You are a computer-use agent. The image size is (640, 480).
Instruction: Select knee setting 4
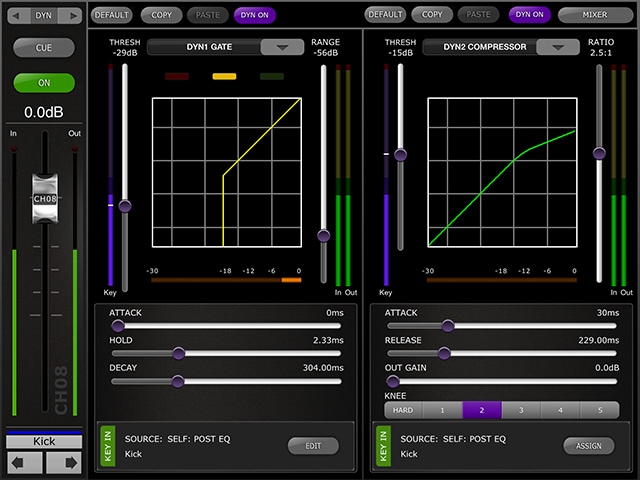pyautogui.click(x=558, y=410)
